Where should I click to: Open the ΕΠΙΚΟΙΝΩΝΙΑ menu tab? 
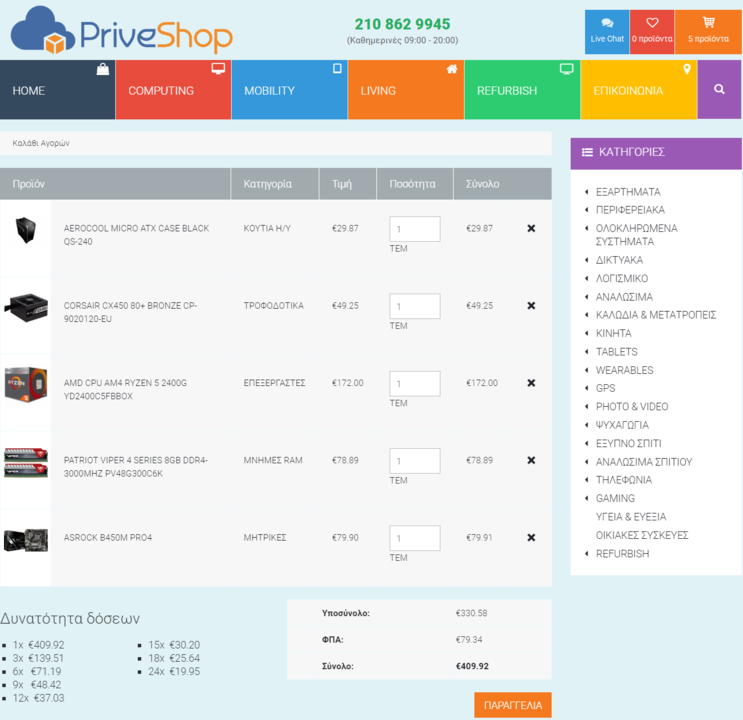point(639,90)
